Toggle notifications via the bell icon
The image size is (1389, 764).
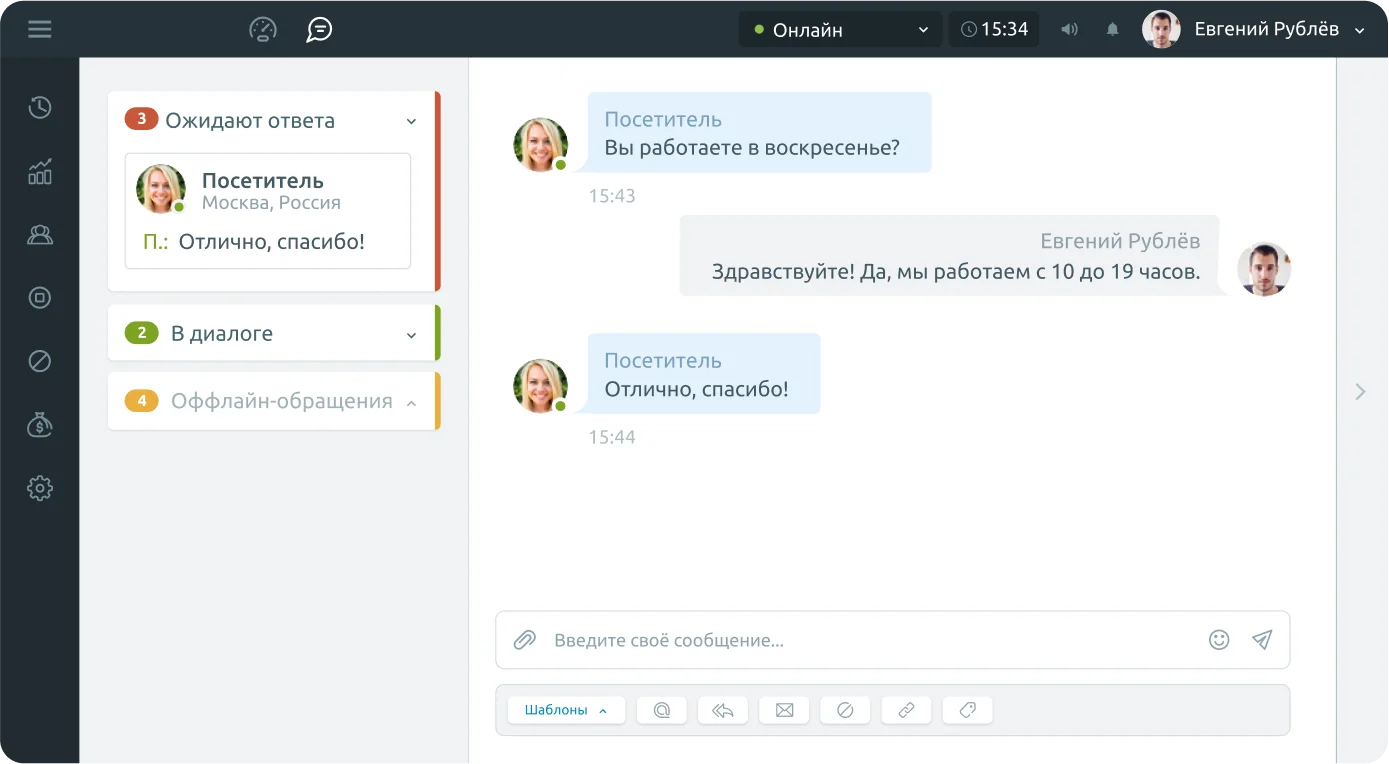point(1111,29)
